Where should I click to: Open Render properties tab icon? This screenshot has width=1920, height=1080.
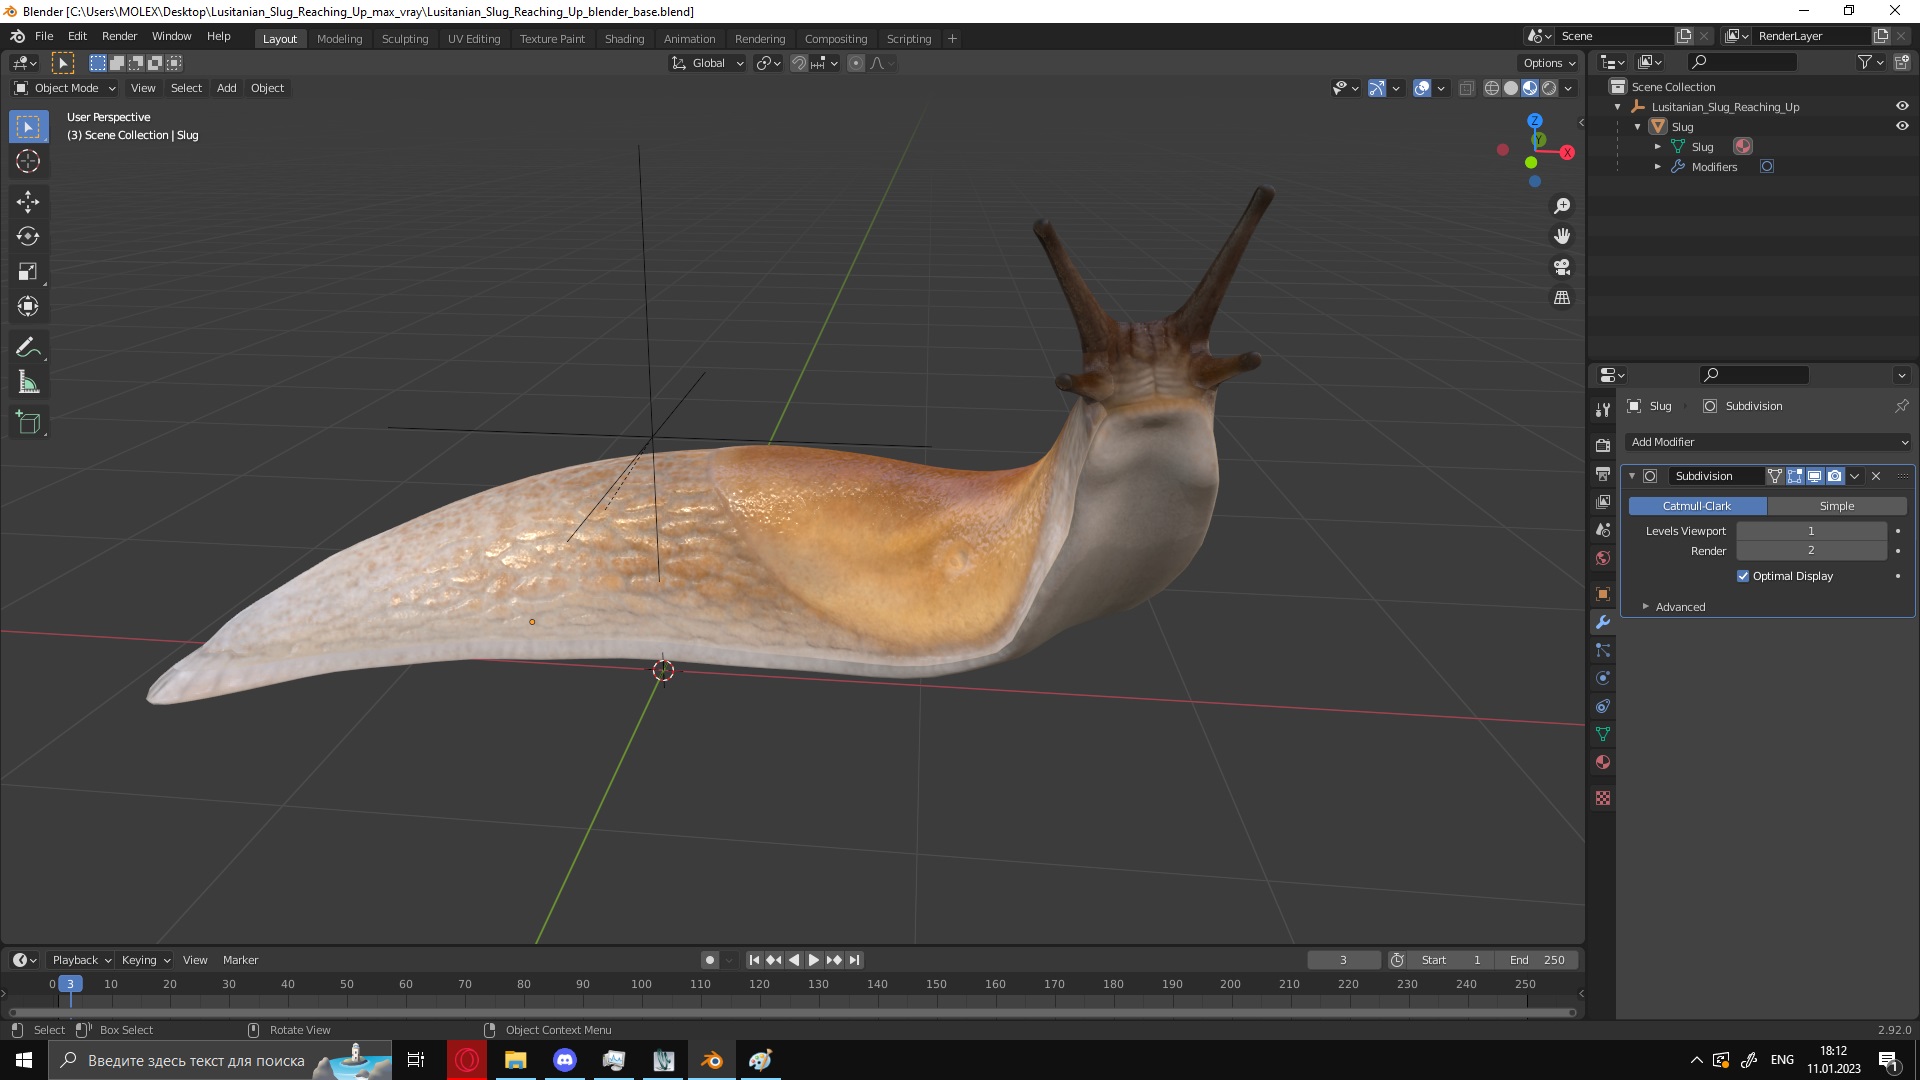(x=1603, y=445)
